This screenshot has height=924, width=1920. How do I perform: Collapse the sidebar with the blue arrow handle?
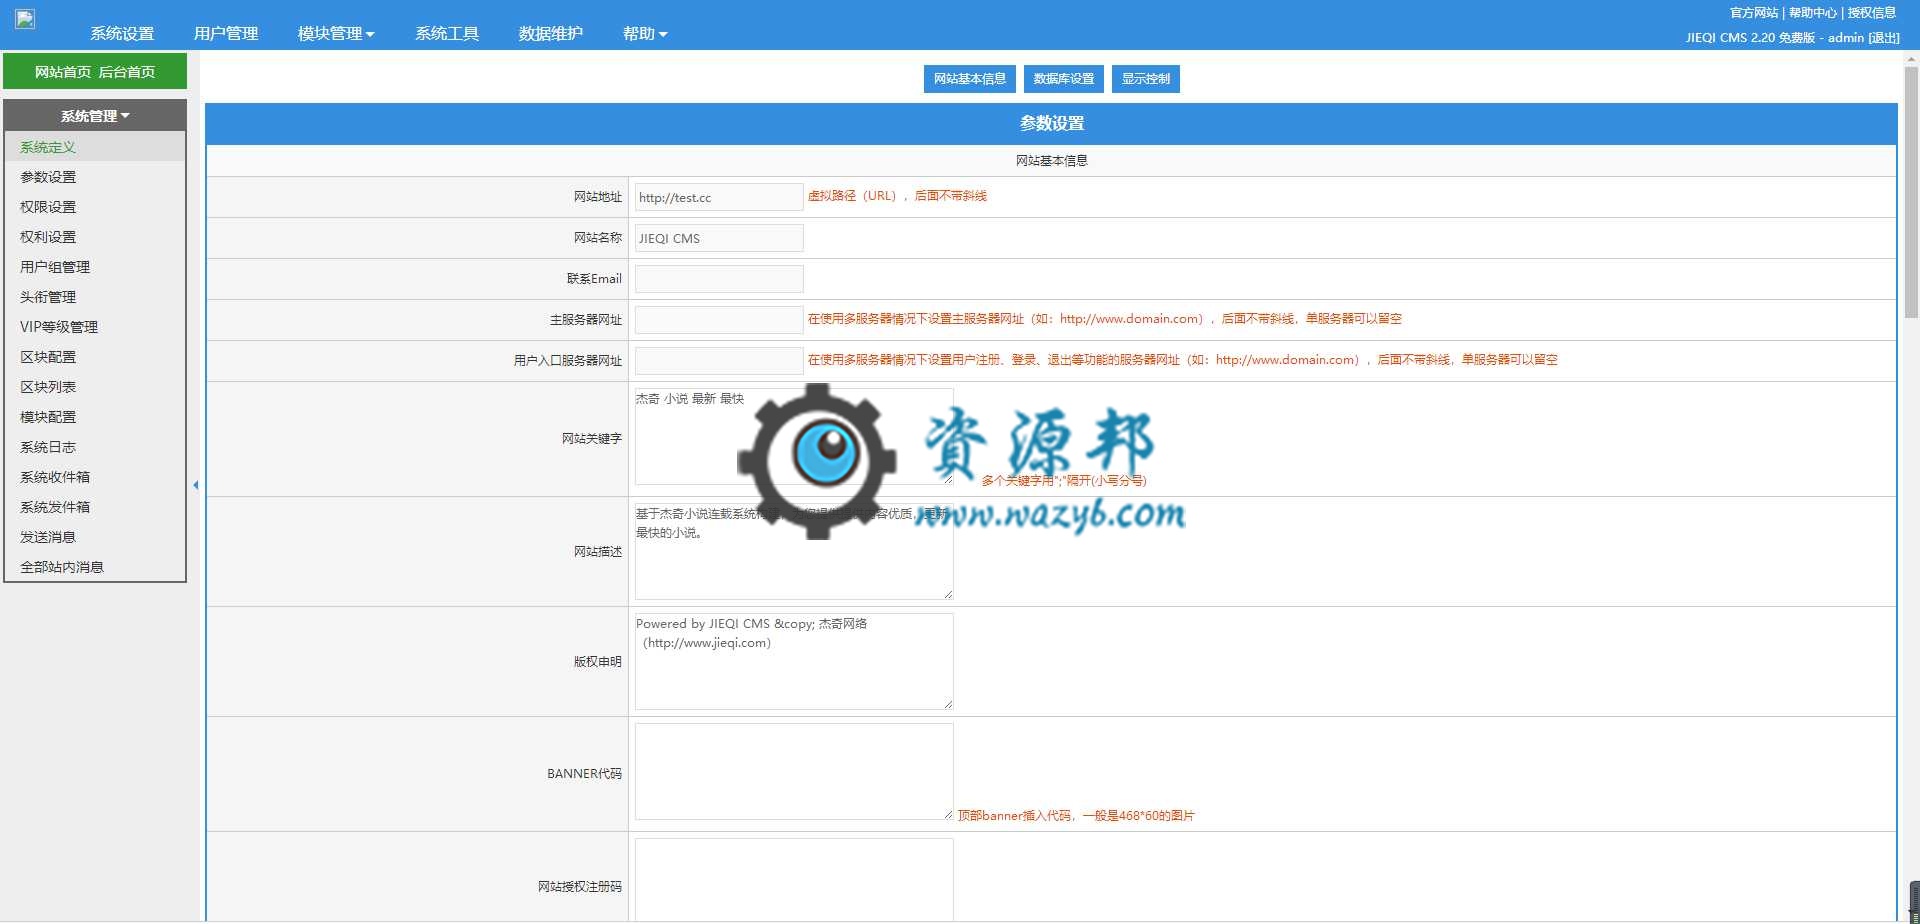coord(196,485)
